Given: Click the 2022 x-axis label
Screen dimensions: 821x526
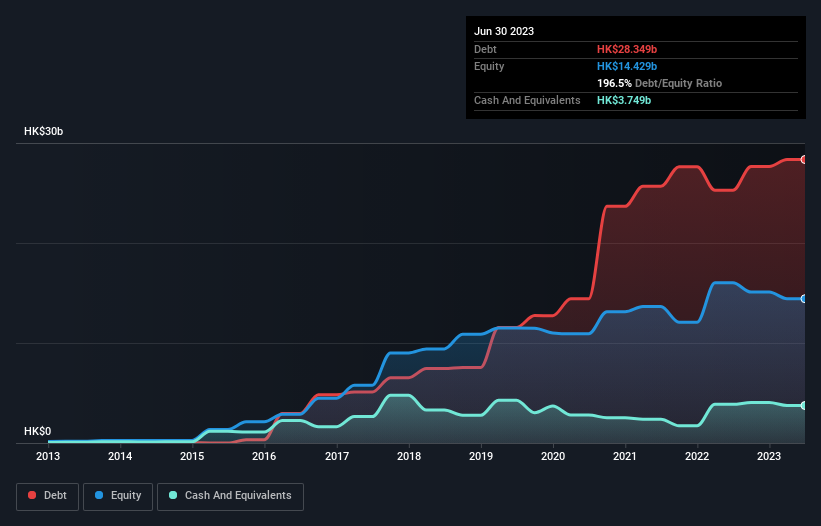Looking at the screenshot, I should (697, 456).
